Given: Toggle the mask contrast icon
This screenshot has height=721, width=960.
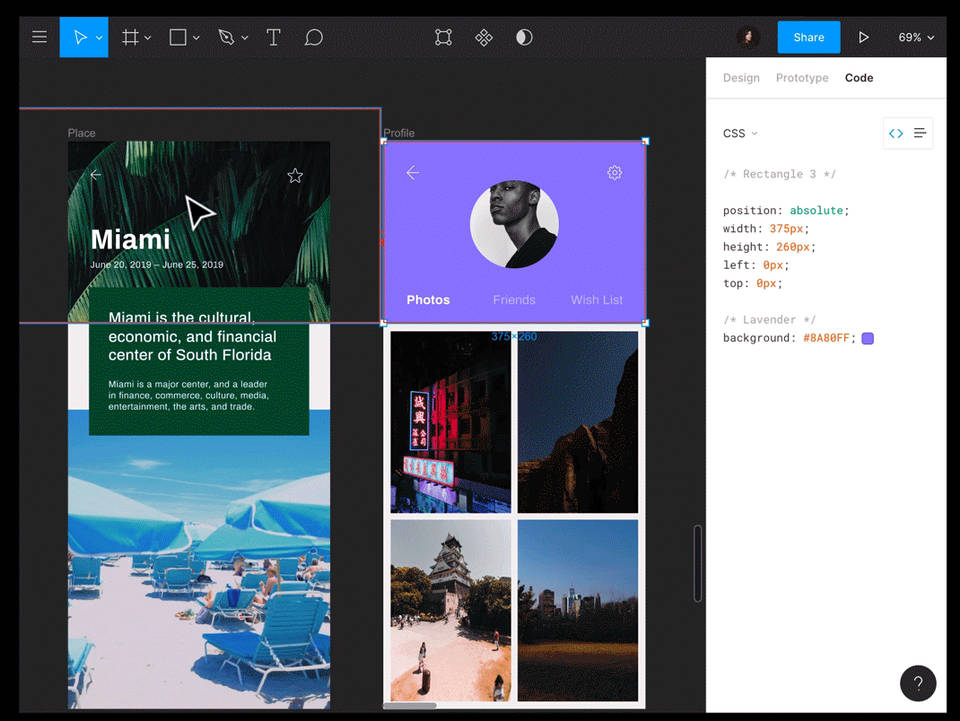Looking at the screenshot, I should [x=524, y=37].
